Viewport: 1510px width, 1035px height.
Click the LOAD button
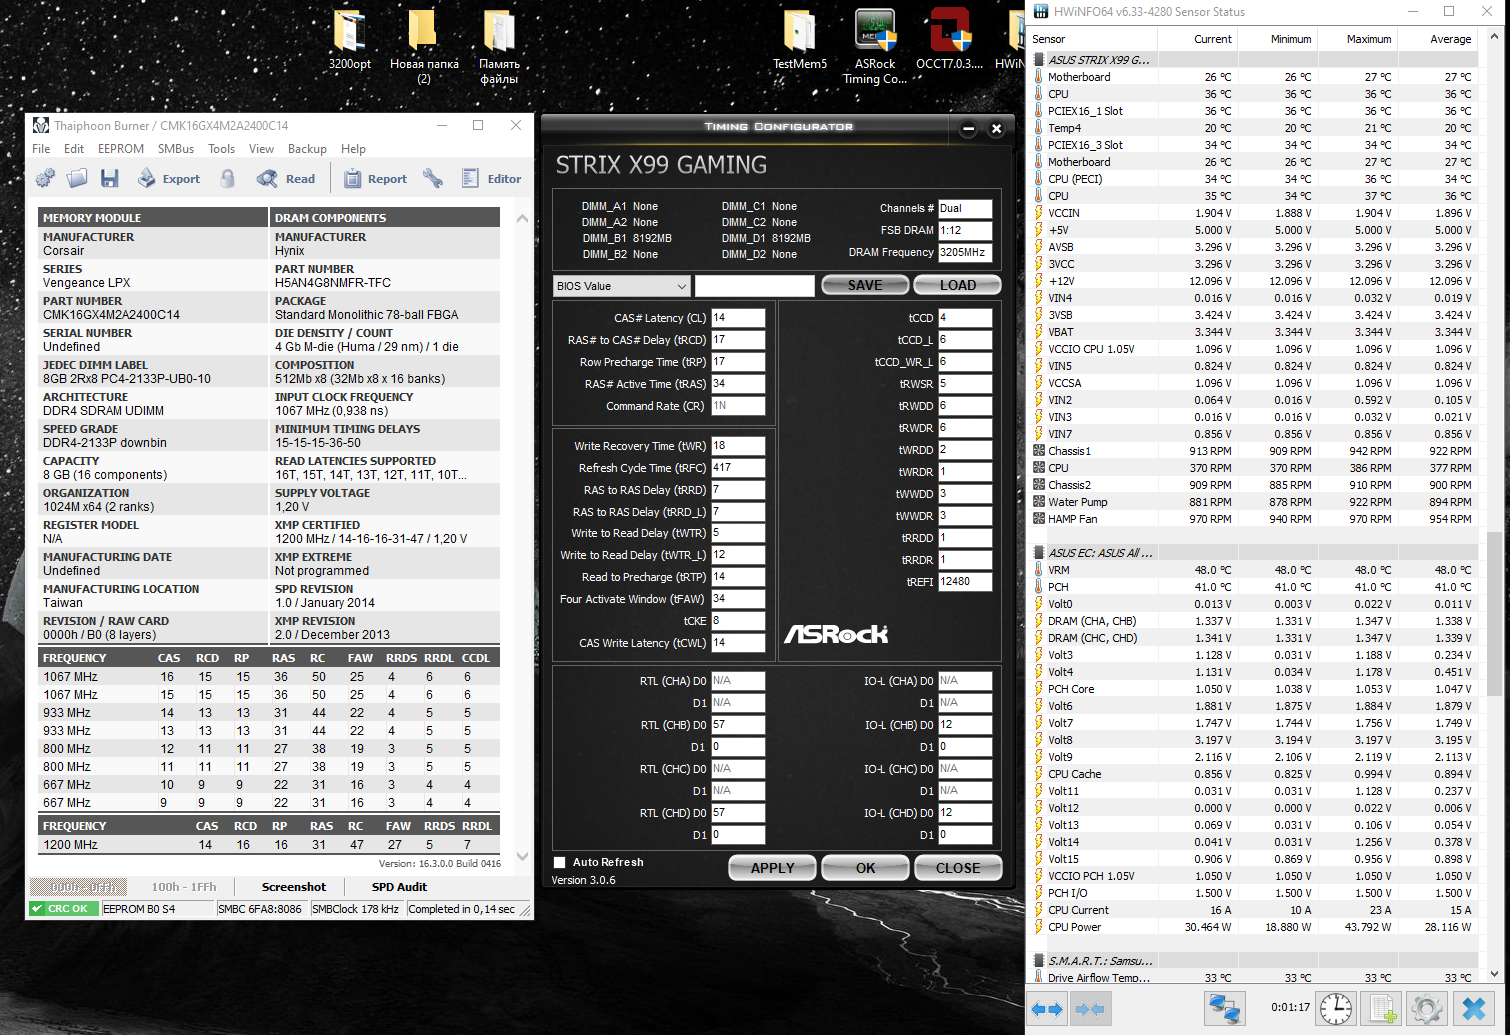tap(957, 285)
